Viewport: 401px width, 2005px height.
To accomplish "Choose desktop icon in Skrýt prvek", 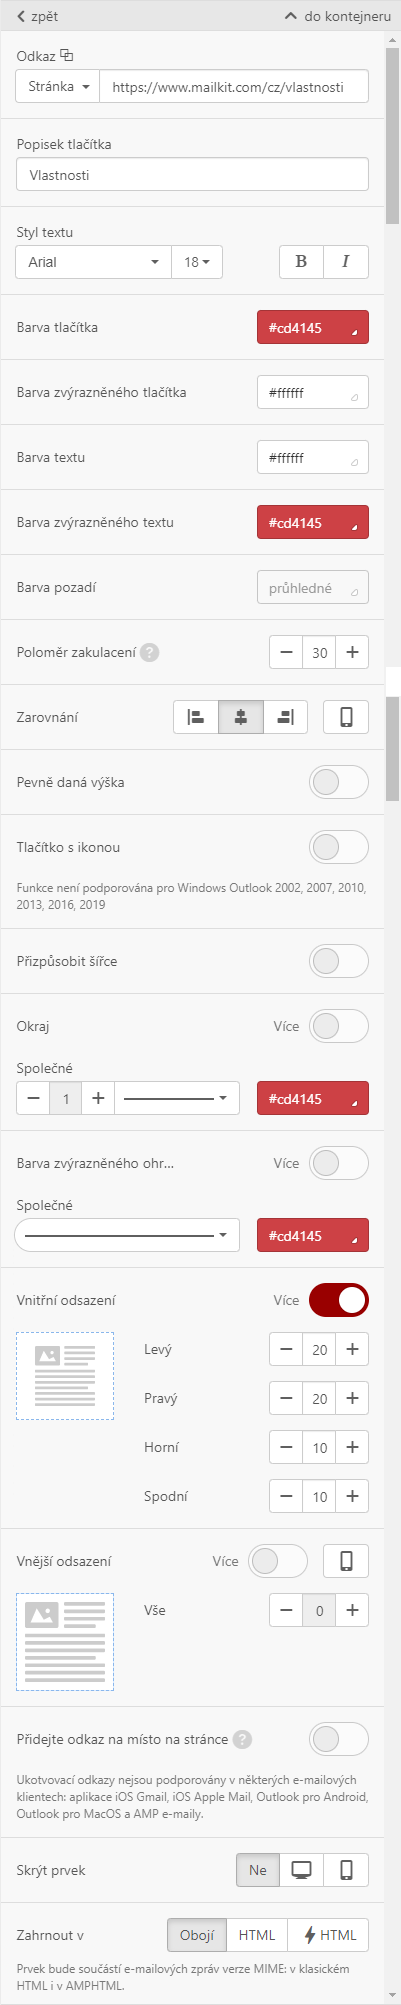I will [301, 1870].
